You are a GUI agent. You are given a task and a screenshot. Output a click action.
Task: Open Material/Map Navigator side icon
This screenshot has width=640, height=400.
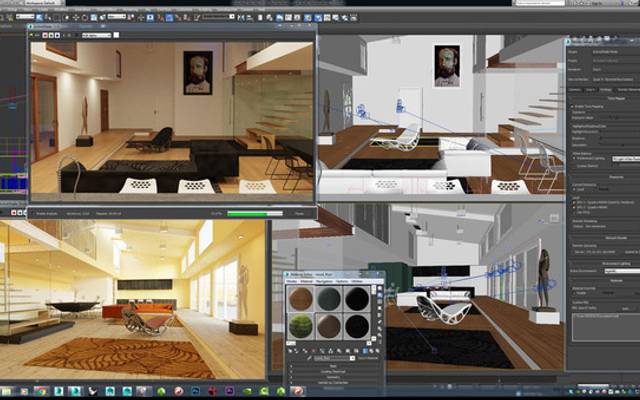380,342
